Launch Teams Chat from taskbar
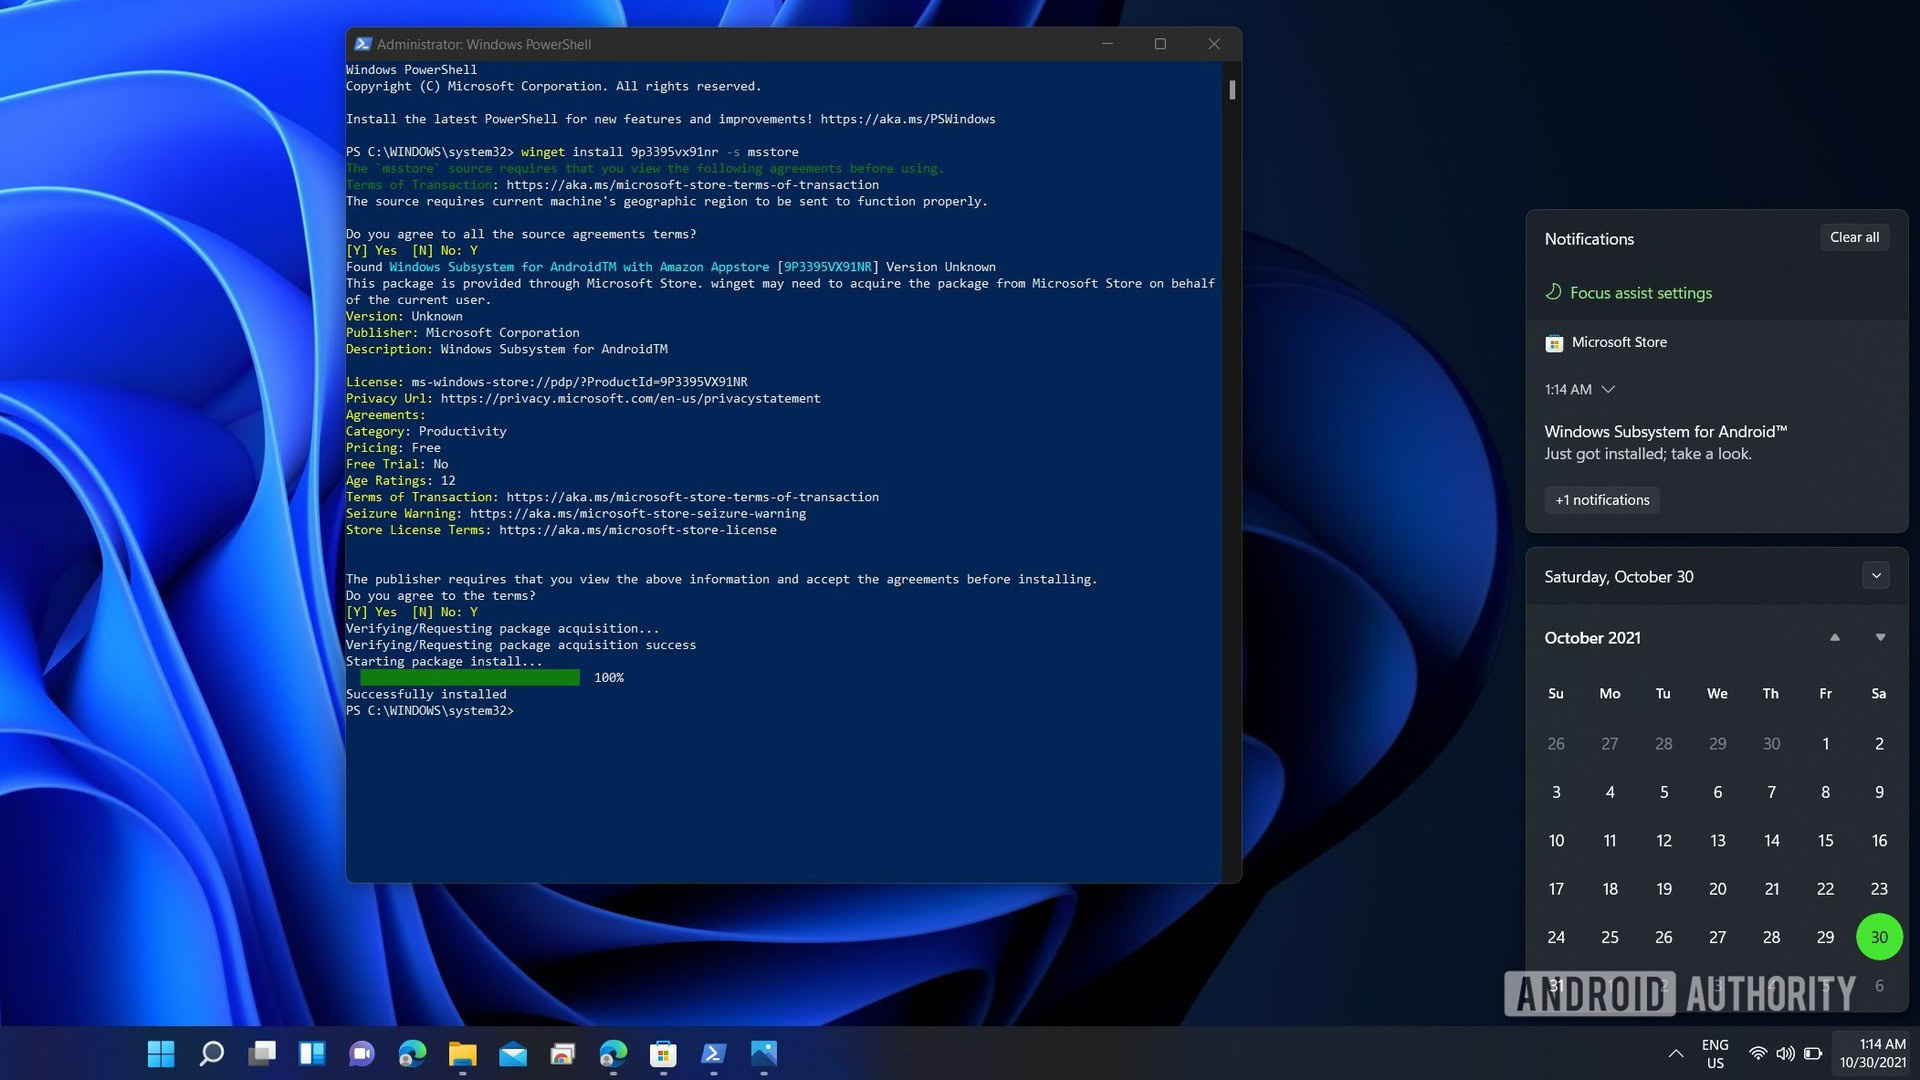Image resolution: width=1920 pixels, height=1080 pixels. tap(362, 1053)
